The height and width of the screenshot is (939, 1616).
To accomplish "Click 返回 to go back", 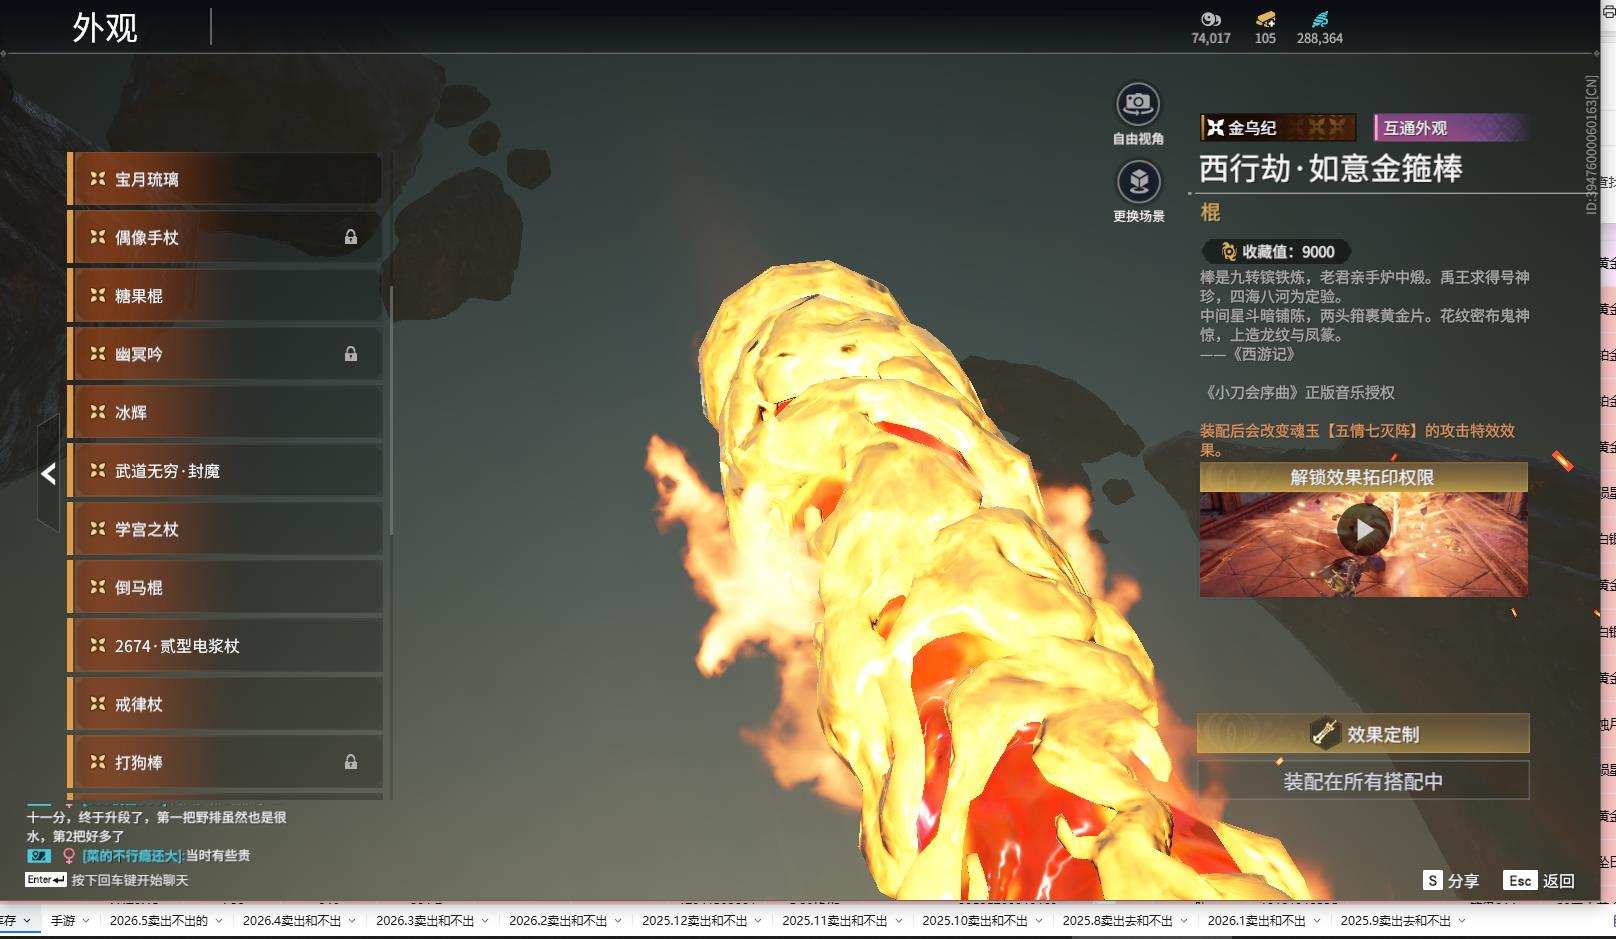I will pos(1559,881).
